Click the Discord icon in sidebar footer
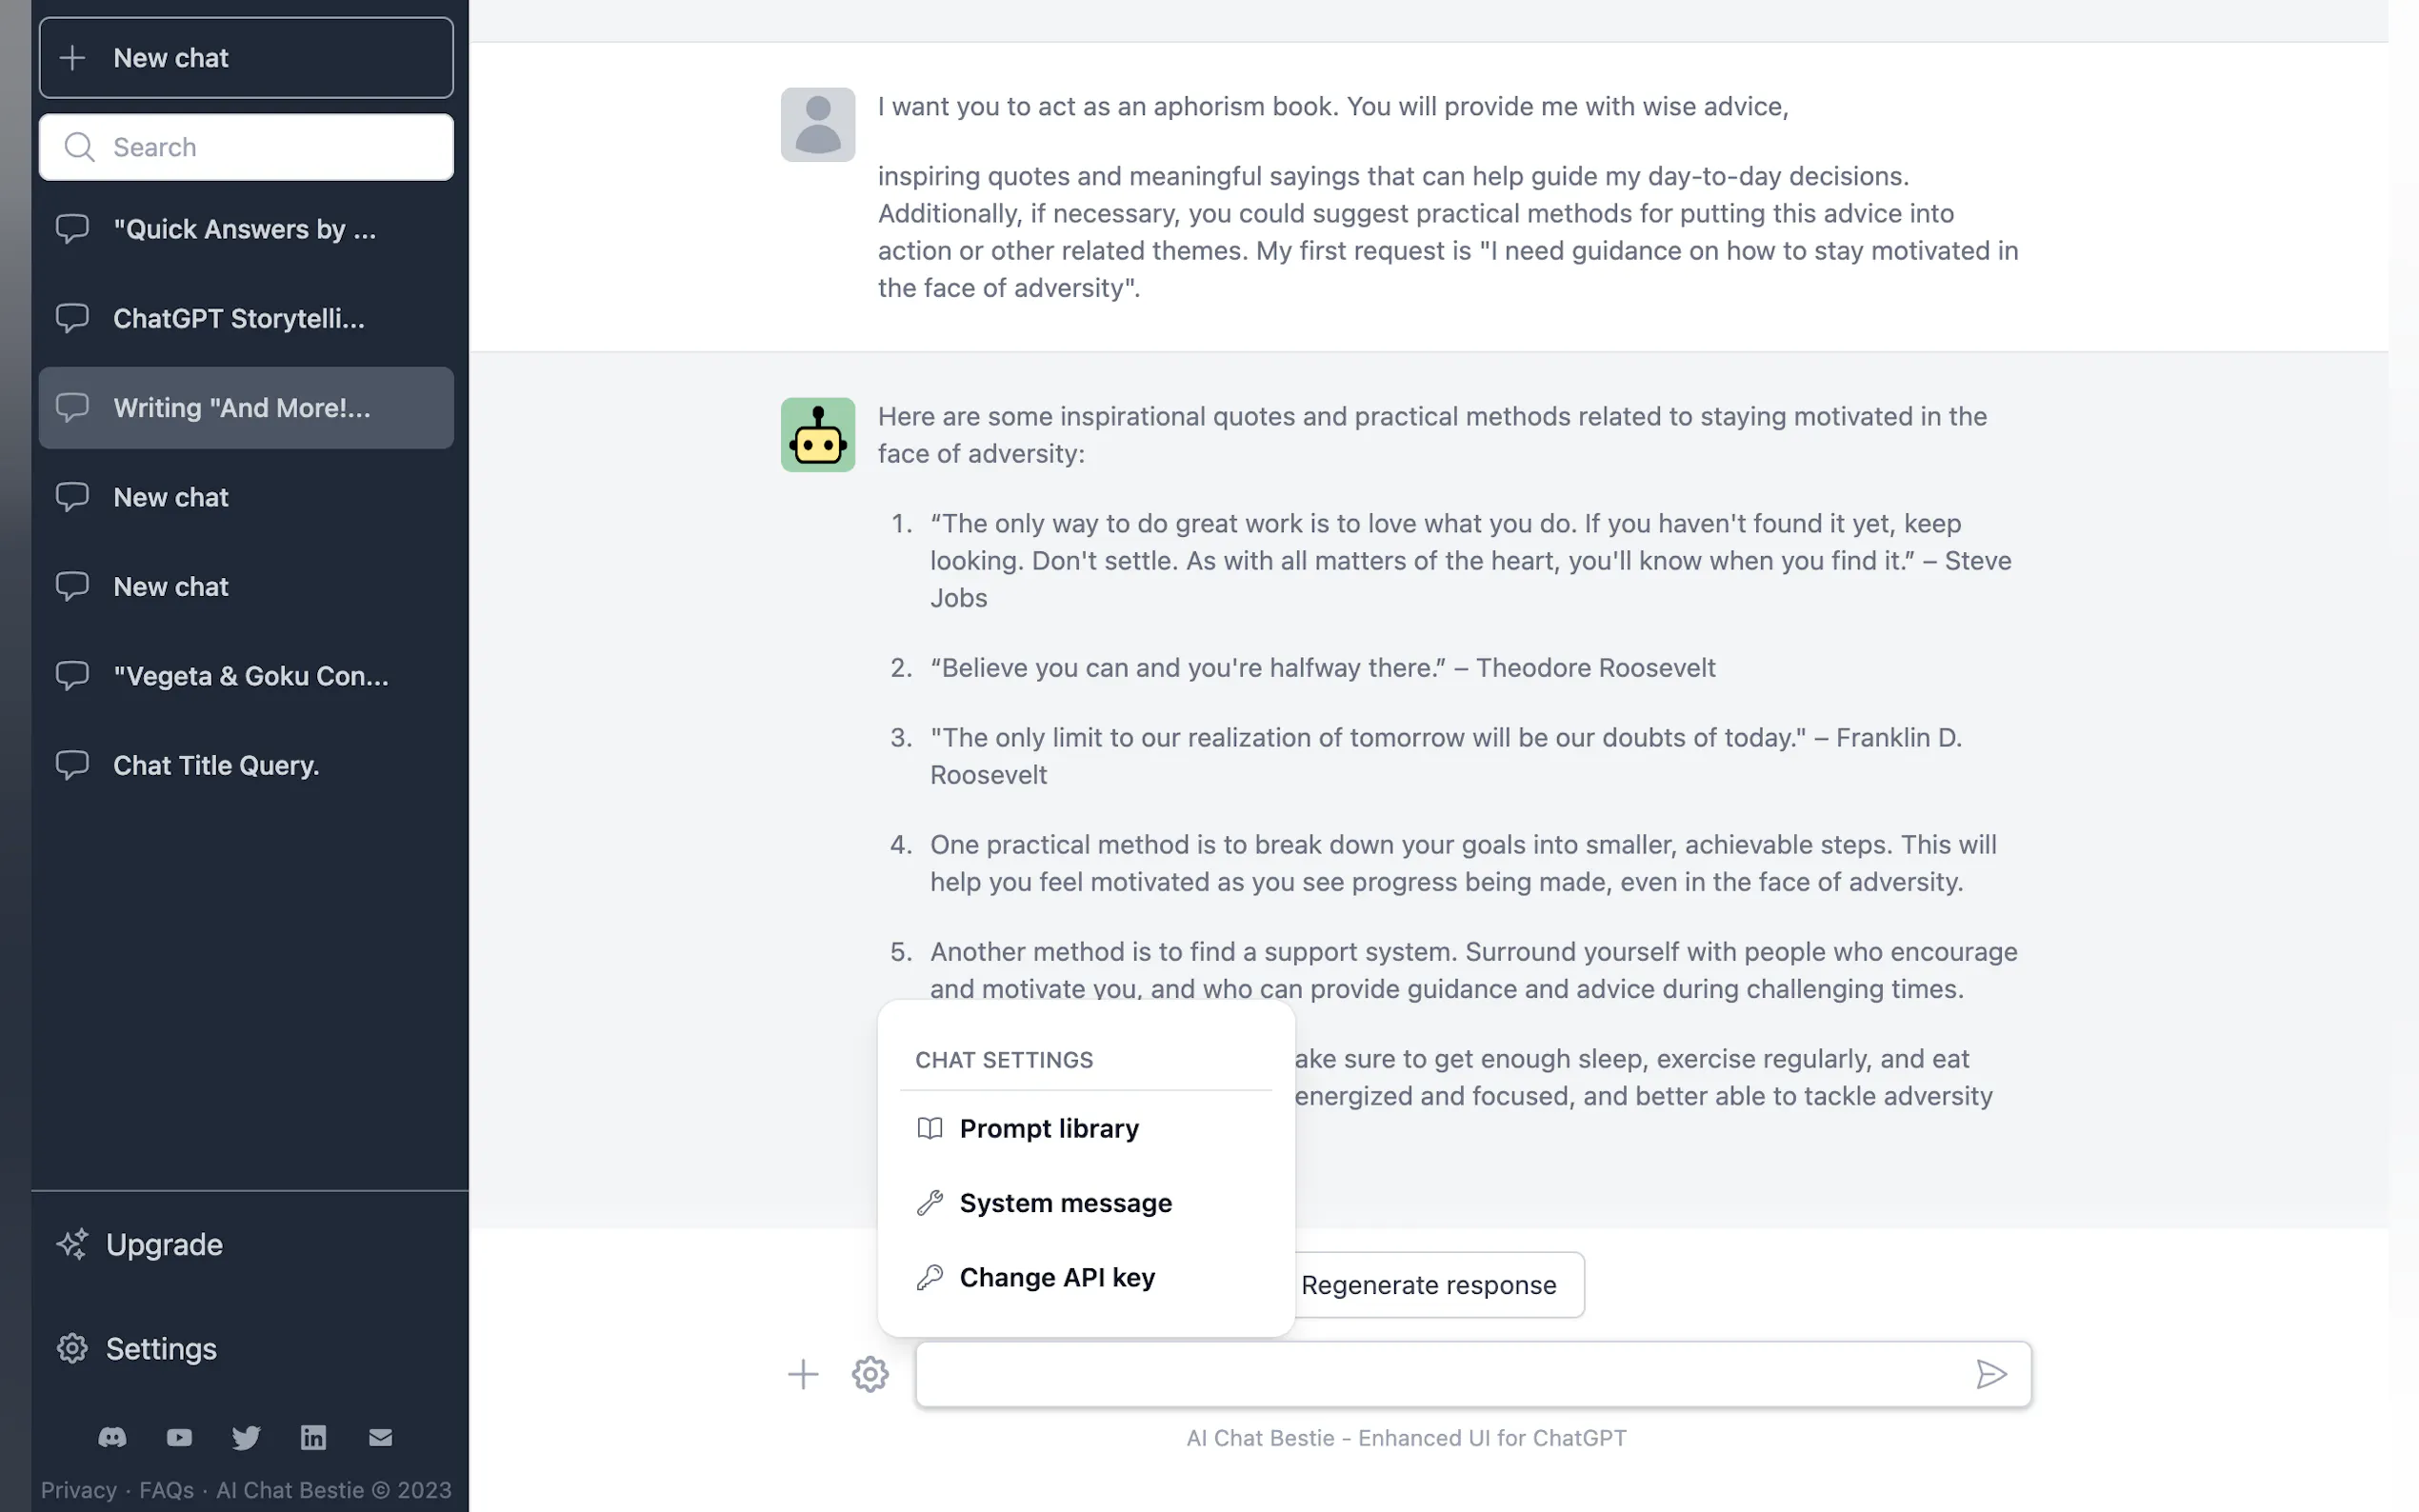Image resolution: width=2419 pixels, height=1512 pixels. 112,1437
